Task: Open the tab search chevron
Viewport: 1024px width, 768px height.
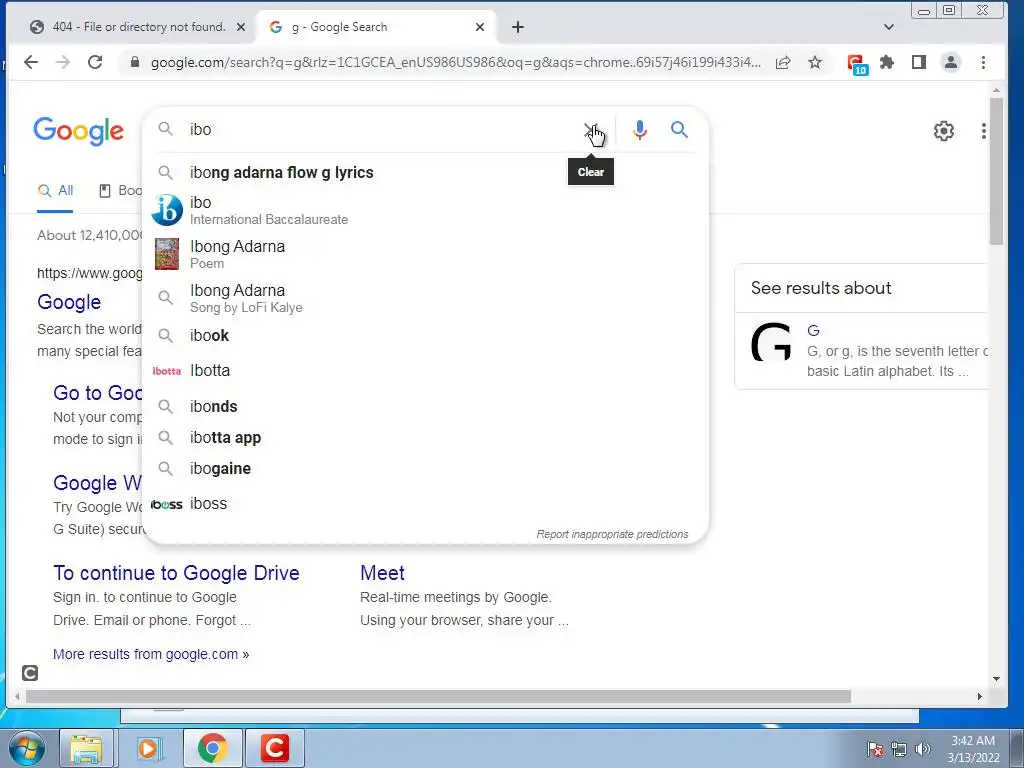Action: click(x=889, y=27)
